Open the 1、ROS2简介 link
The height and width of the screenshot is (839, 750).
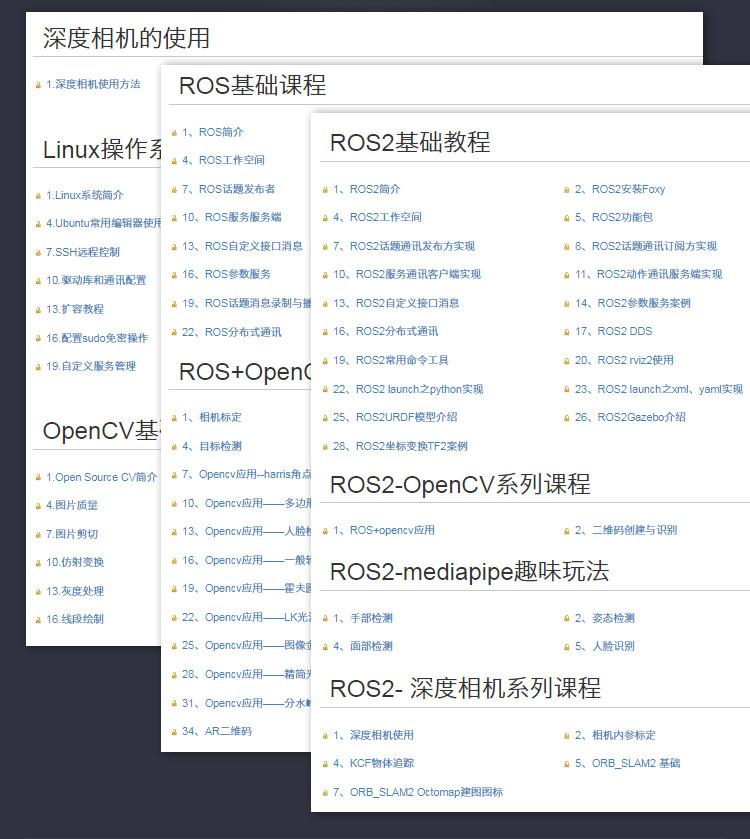coord(366,189)
